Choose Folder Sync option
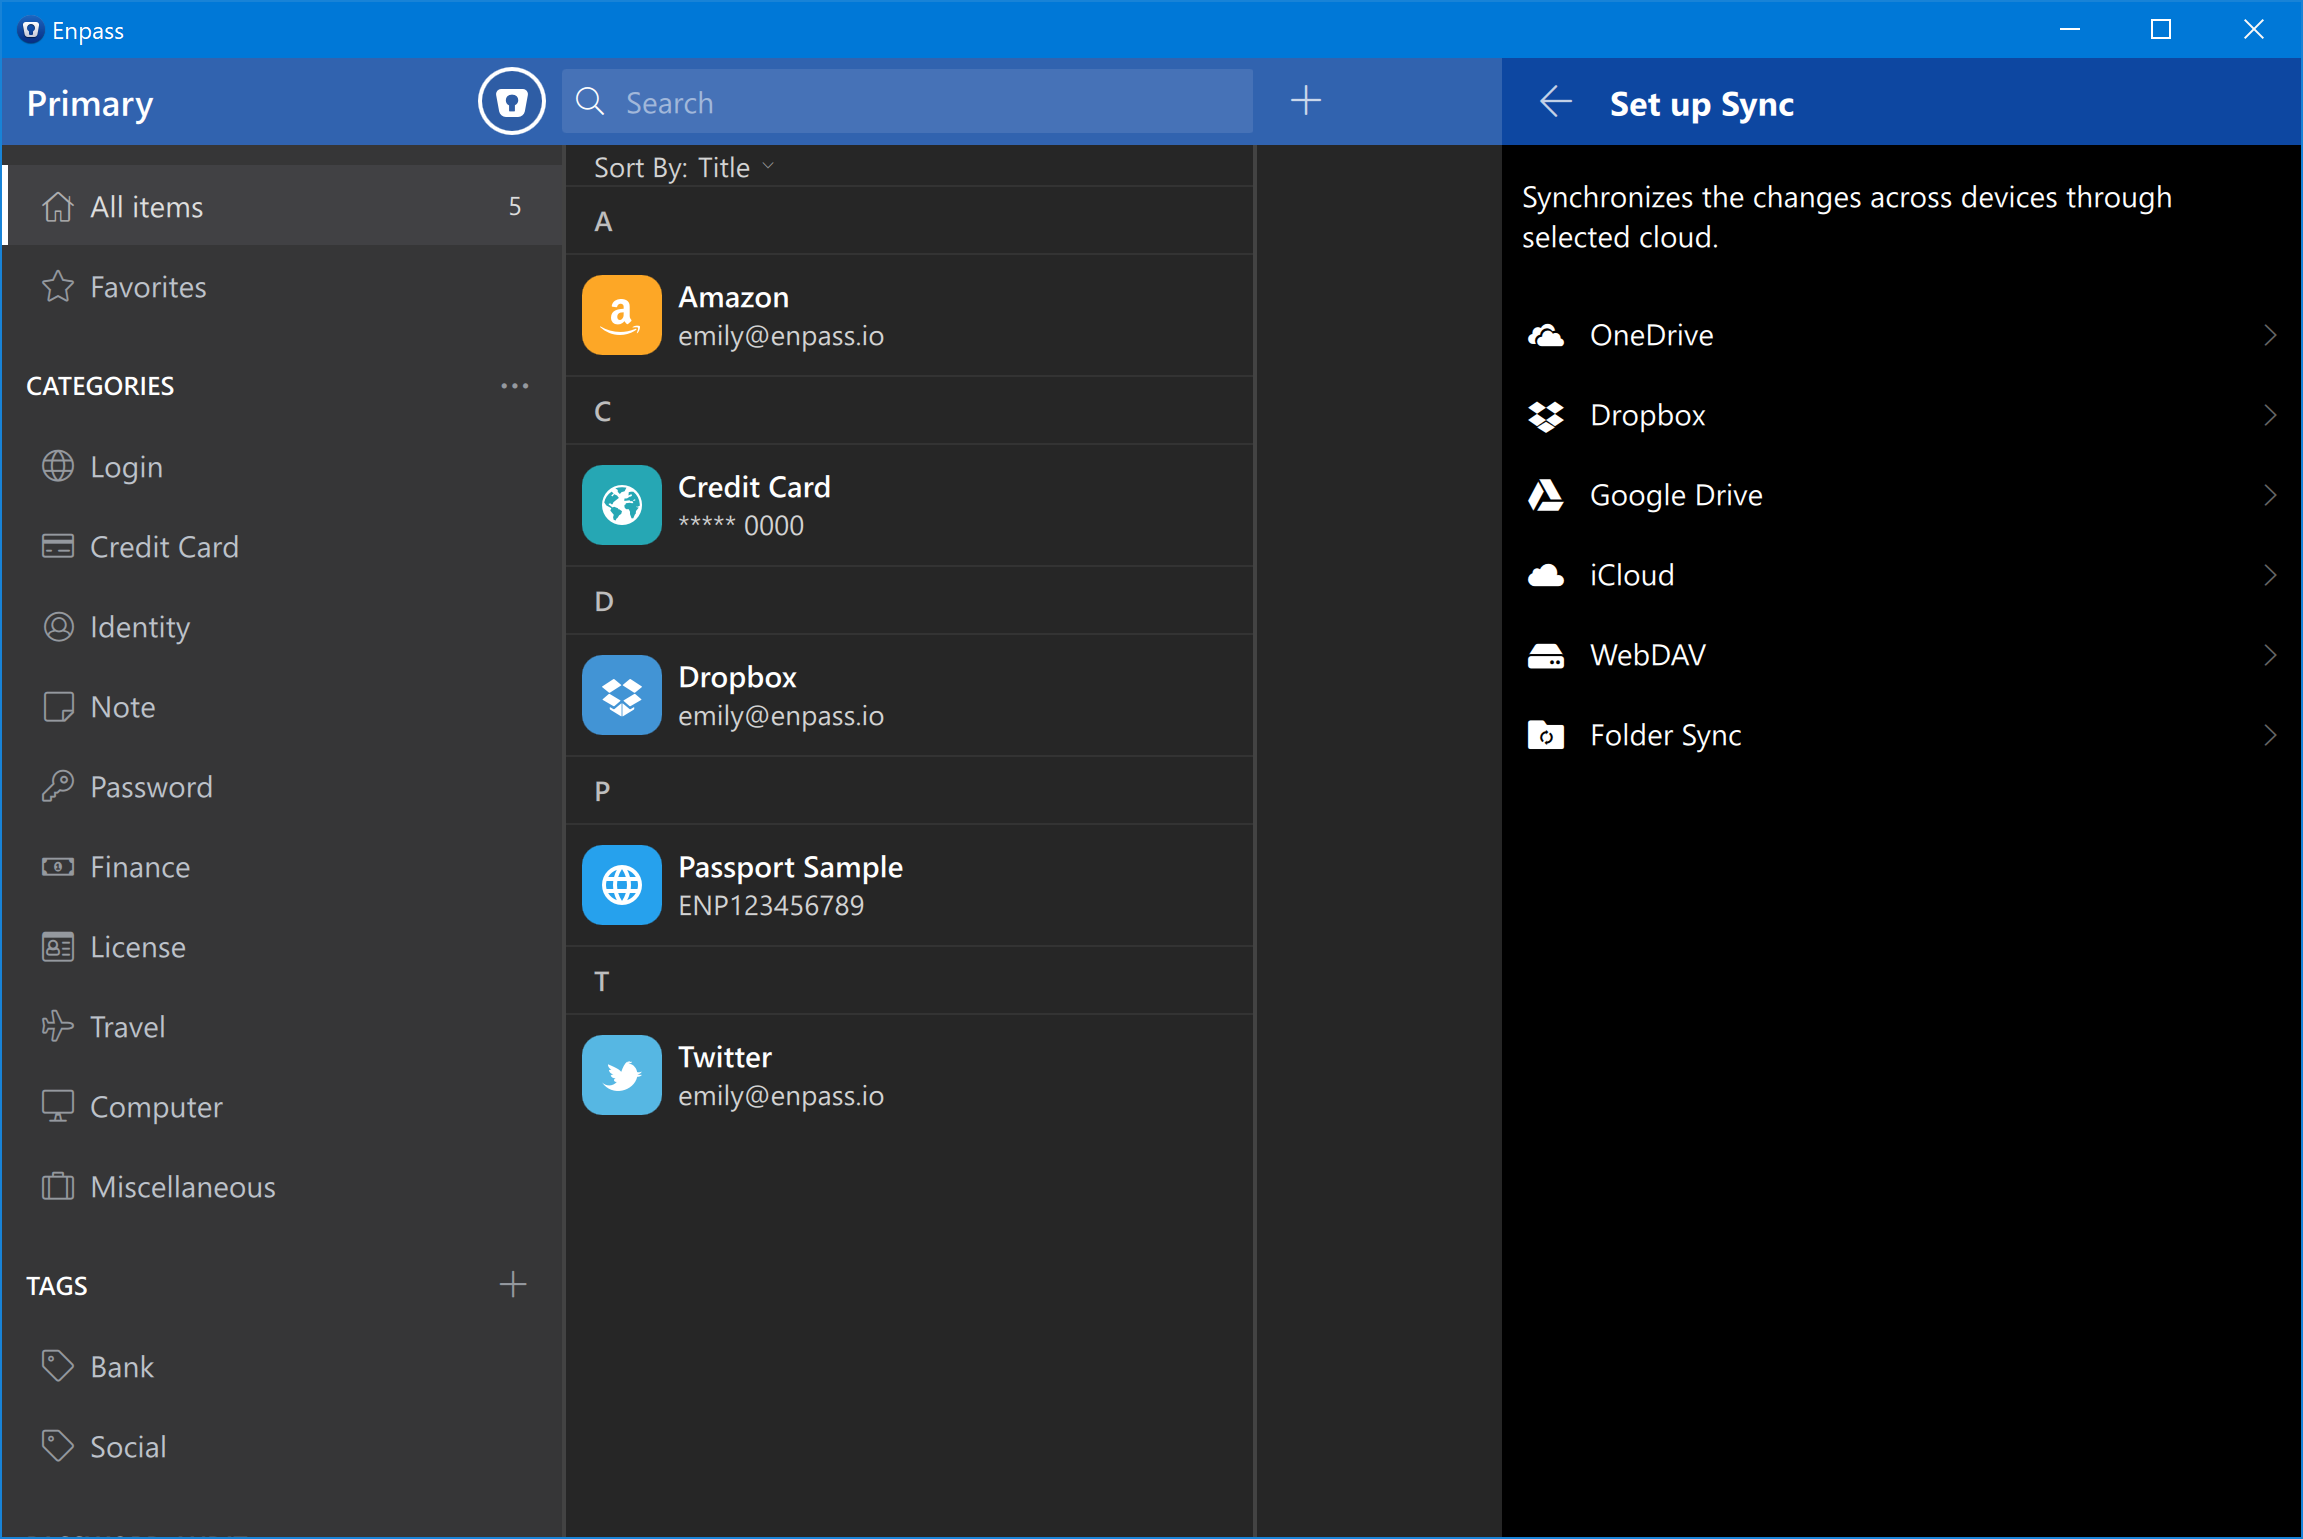Image resolution: width=2303 pixels, height=1539 pixels. click(1901, 735)
